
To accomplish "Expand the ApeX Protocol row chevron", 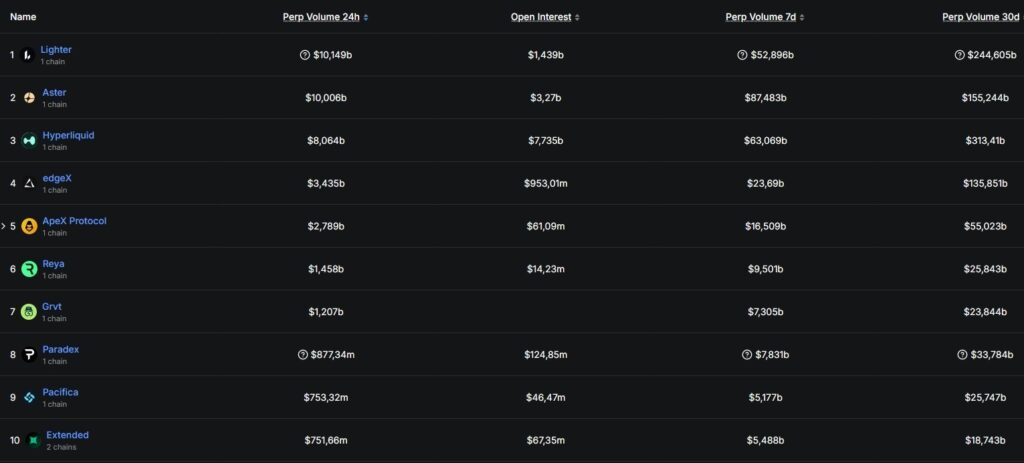I will pos(4,226).
